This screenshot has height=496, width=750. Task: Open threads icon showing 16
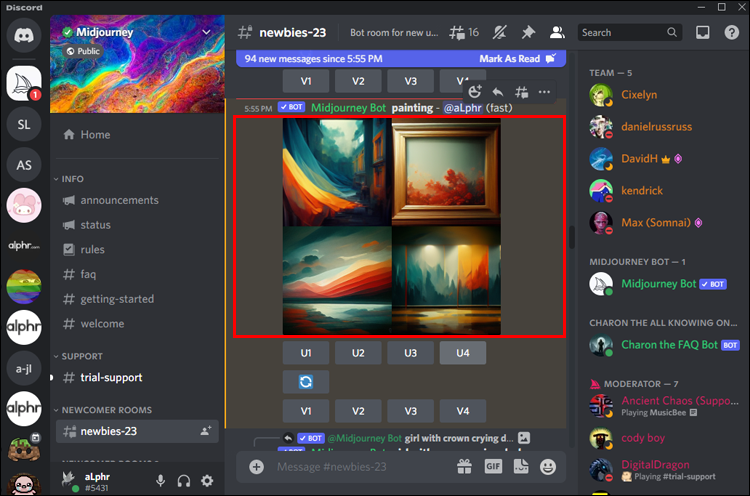click(464, 33)
